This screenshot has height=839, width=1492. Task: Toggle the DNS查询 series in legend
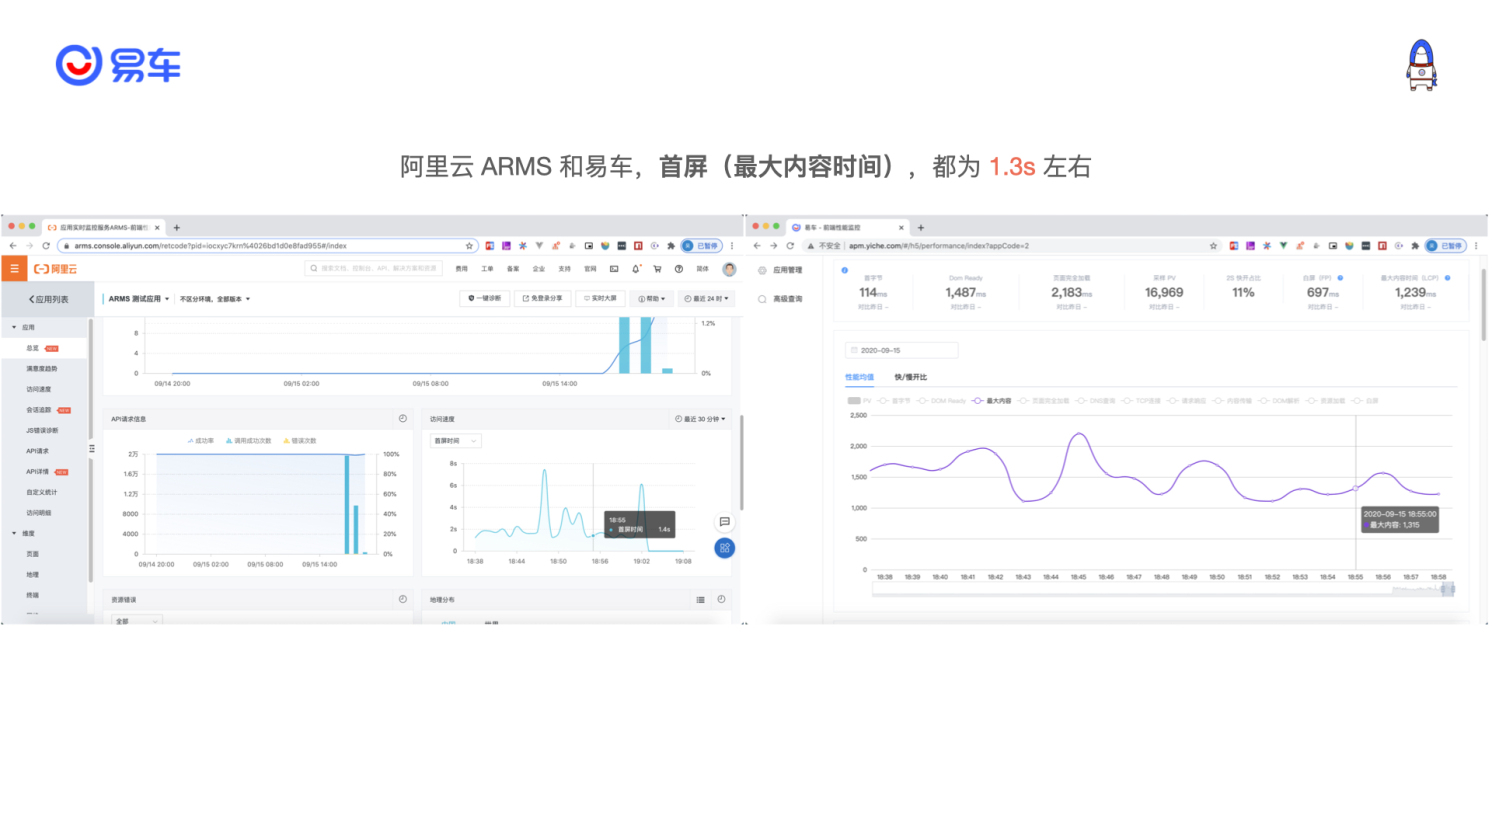coord(1096,401)
